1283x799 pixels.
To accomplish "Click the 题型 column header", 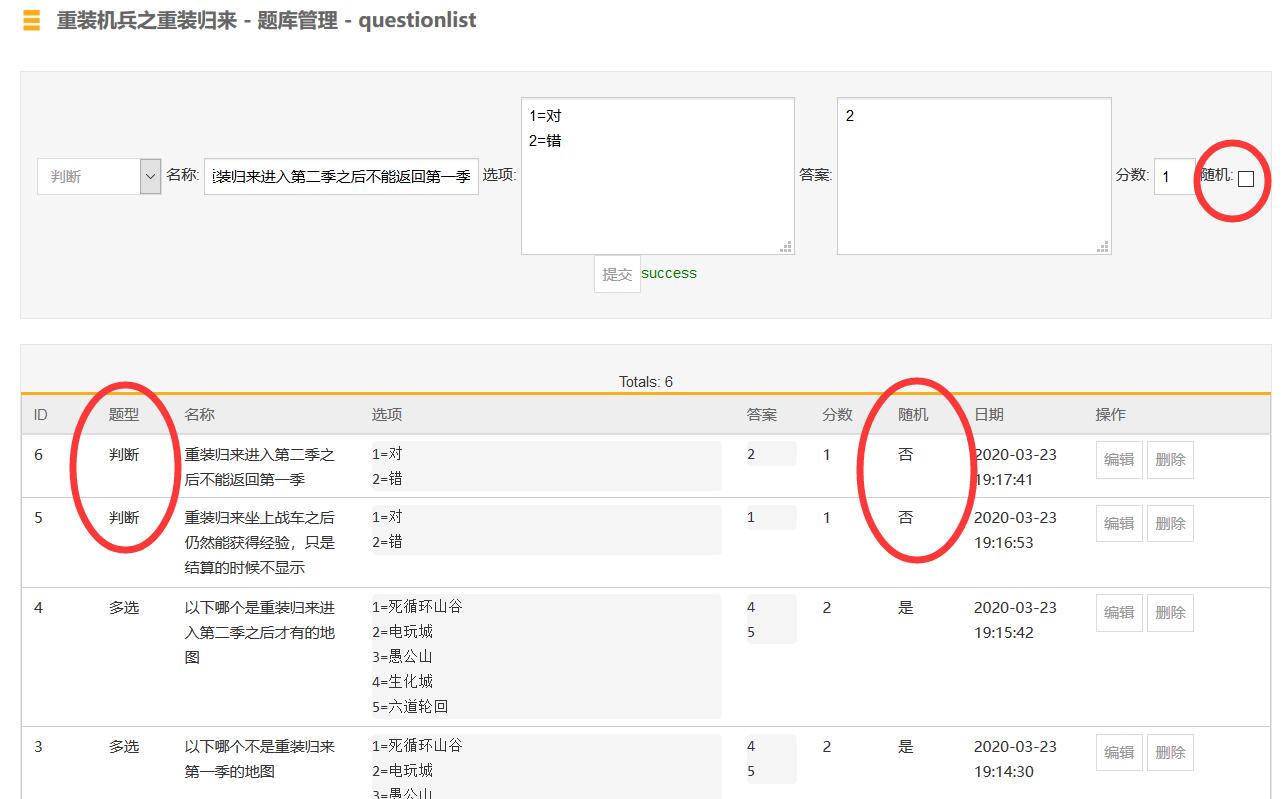I will [124, 414].
